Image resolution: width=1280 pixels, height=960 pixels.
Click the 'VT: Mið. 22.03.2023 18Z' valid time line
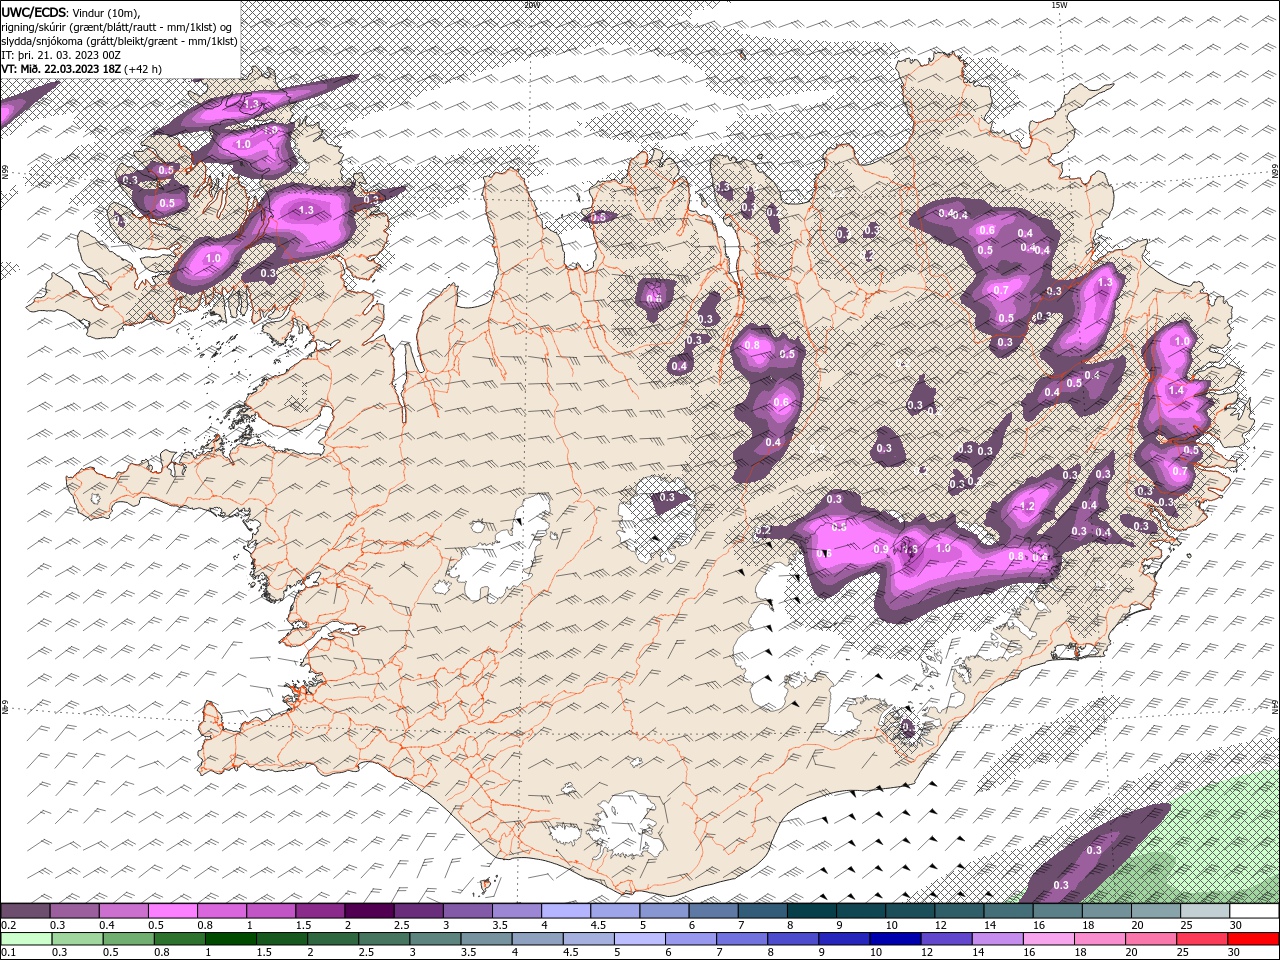[x=82, y=69]
